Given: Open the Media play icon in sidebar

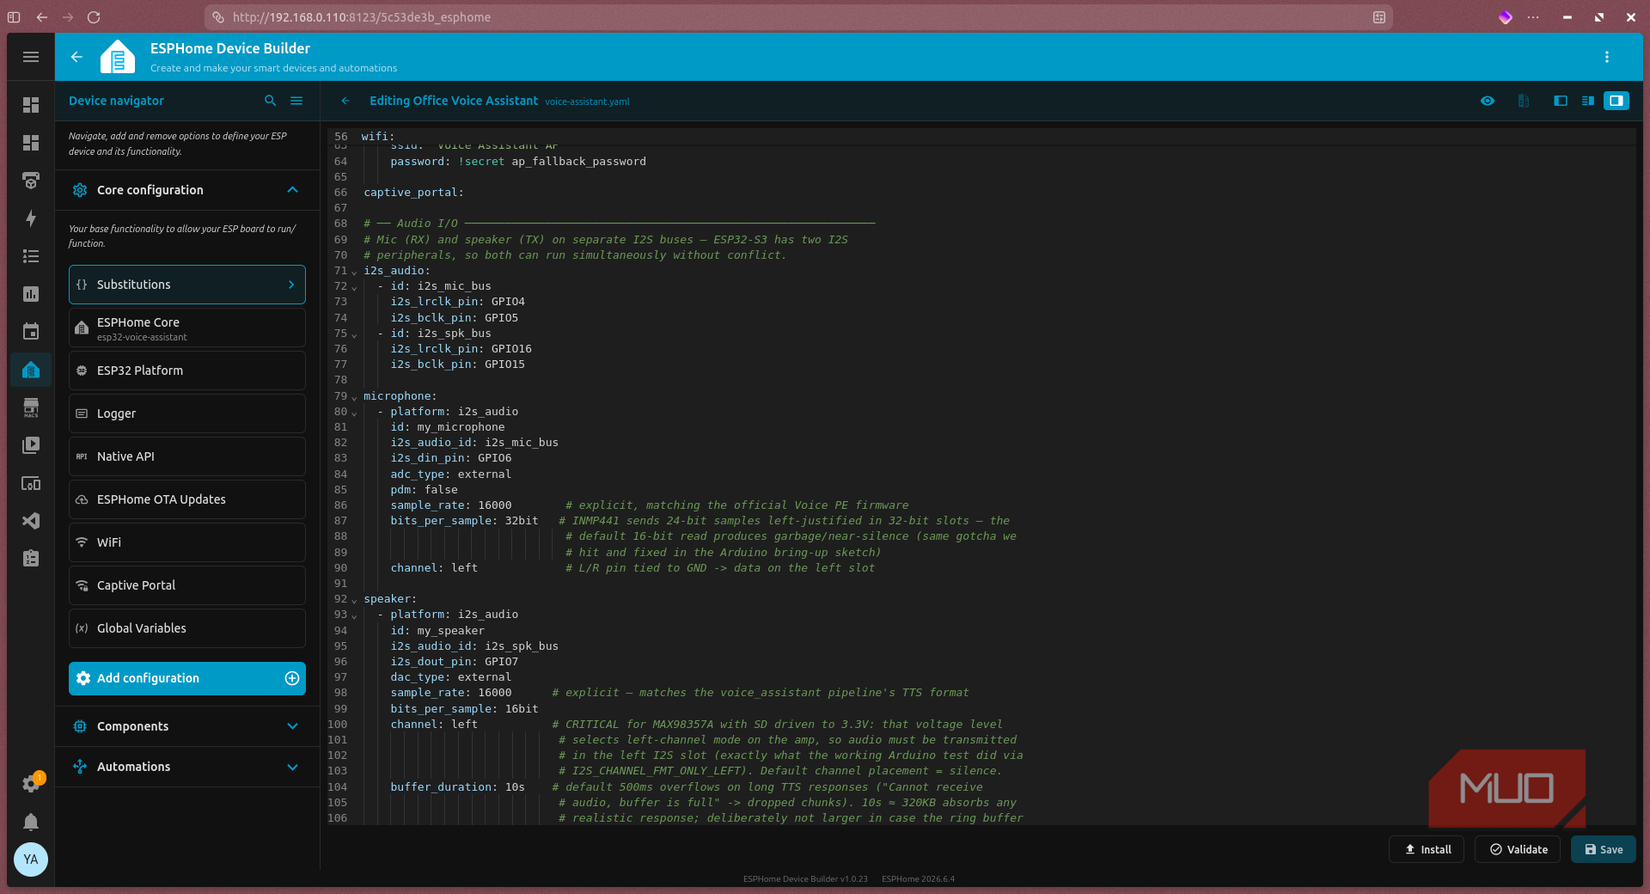Looking at the screenshot, I should 31,446.
